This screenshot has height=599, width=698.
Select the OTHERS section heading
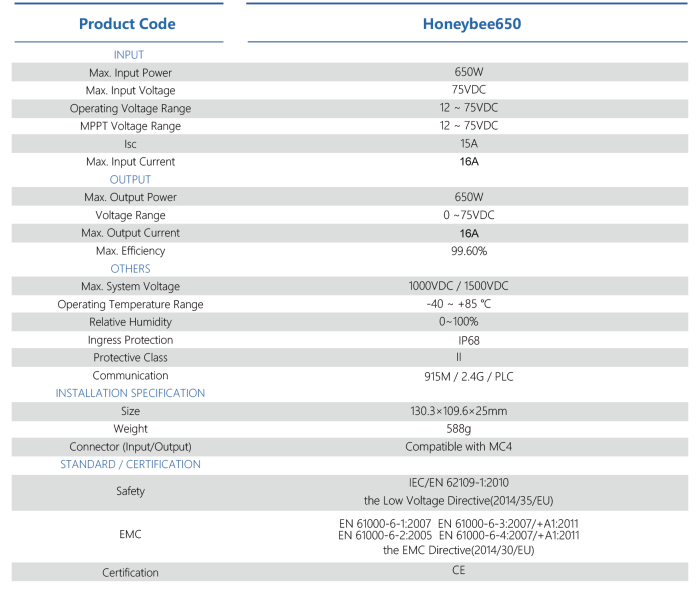pyautogui.click(x=130, y=269)
